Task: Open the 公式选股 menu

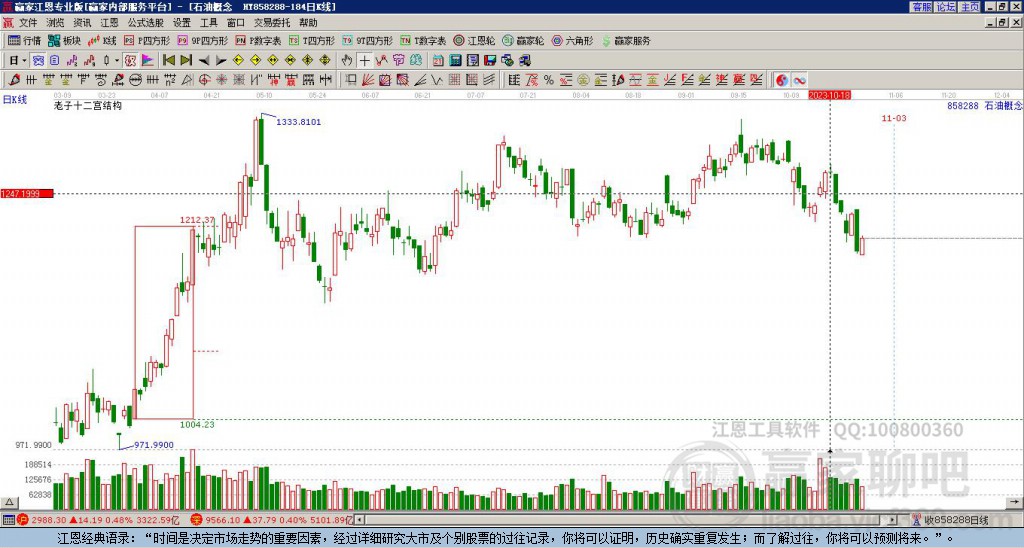Action: (146, 23)
